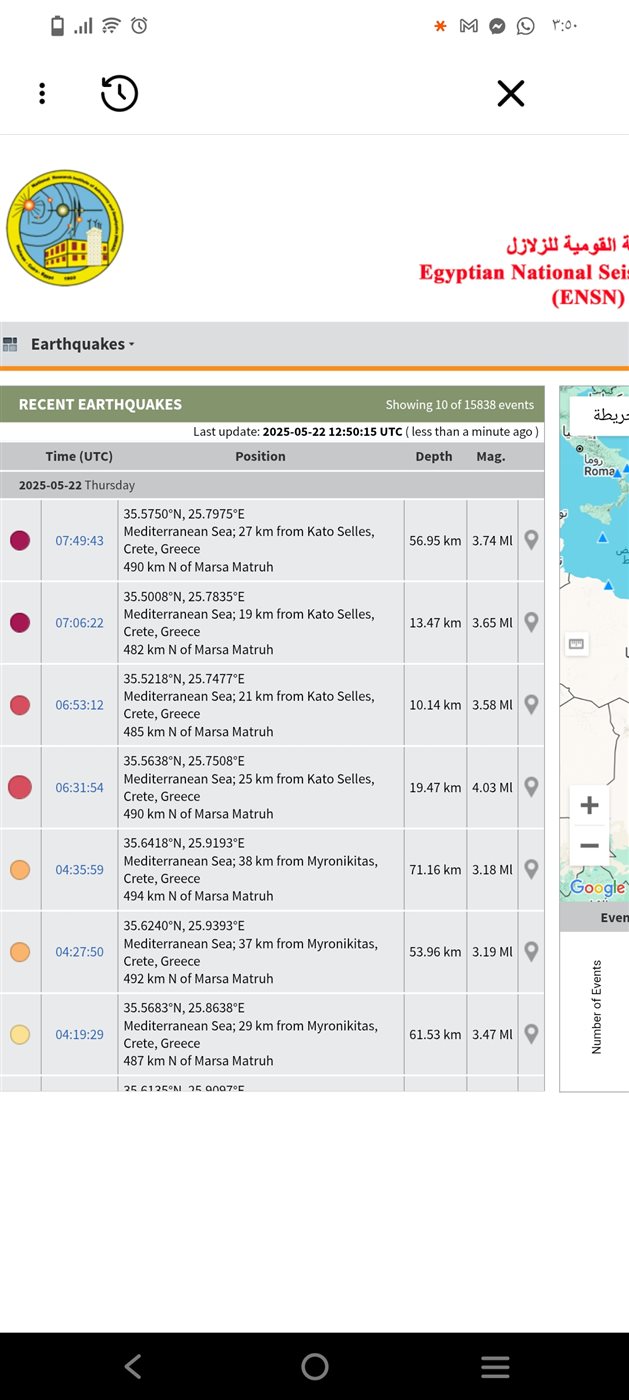Open the 04:27:50 earthquake event link
This screenshot has height=1400, width=629.
tap(79, 952)
